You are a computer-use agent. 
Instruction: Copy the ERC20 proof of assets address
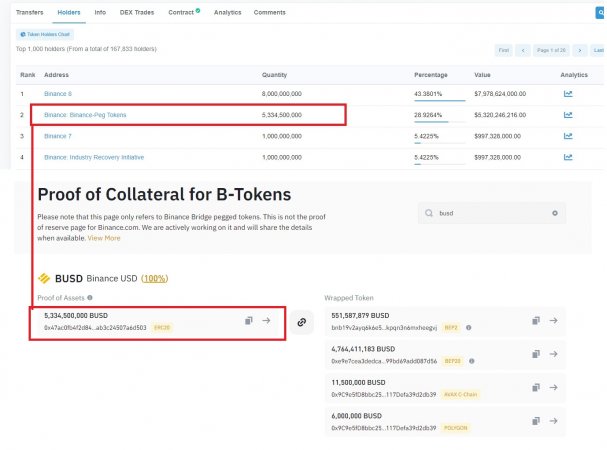coord(249,321)
